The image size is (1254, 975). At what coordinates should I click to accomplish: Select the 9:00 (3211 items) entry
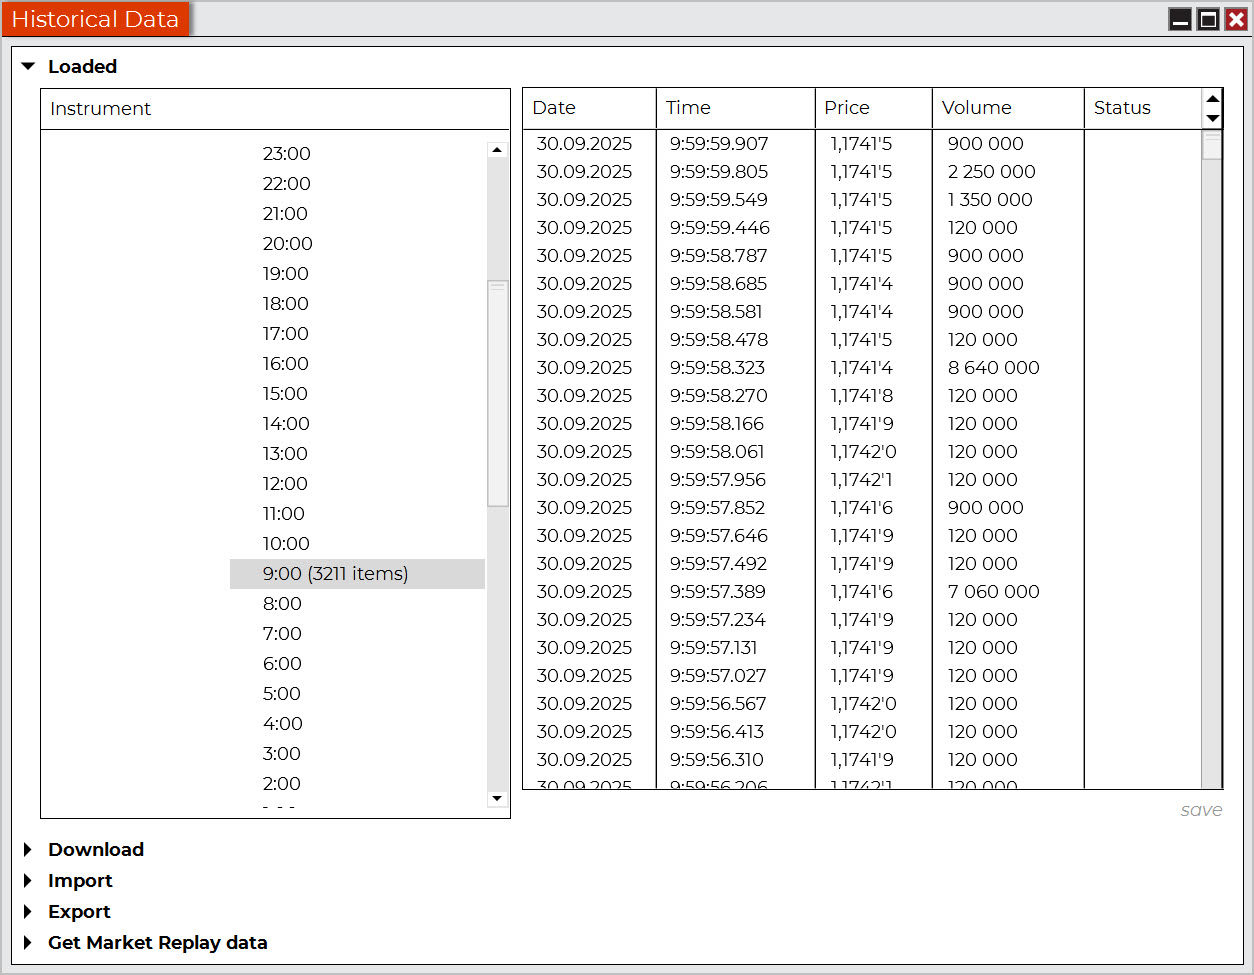(x=335, y=574)
